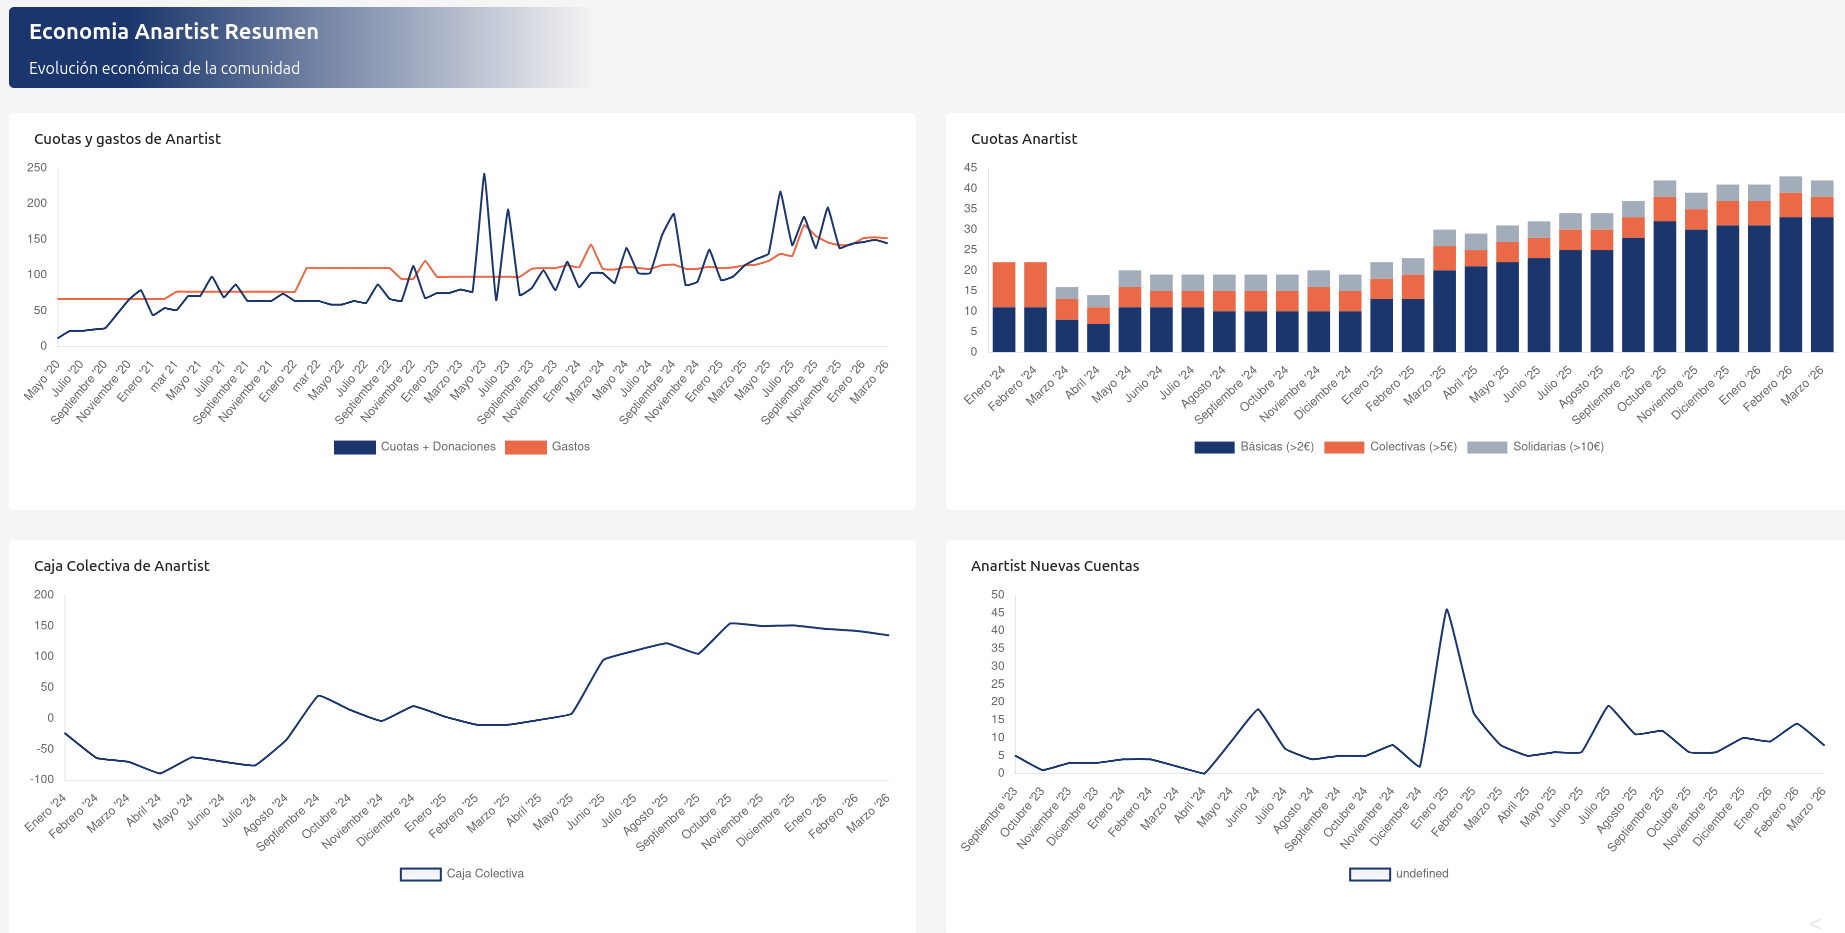
Task: Click the highest spike in Cuotas + Donaciones line
Action: [484, 175]
